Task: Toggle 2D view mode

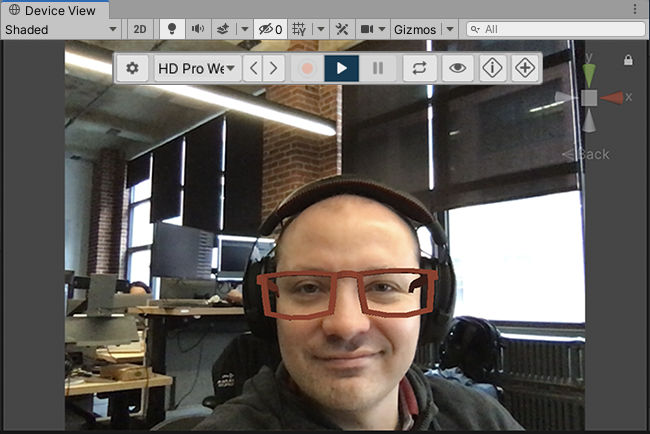Action: coord(140,29)
